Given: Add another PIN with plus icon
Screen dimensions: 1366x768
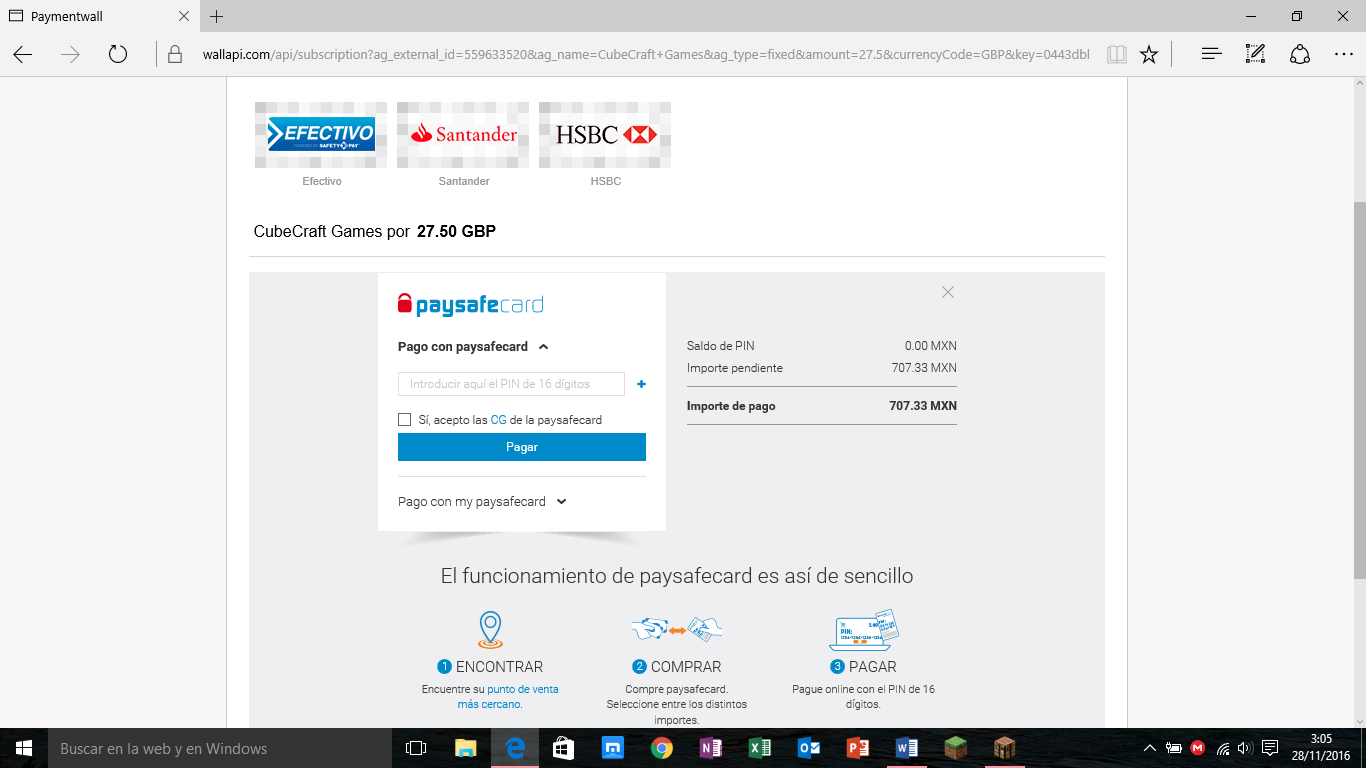Looking at the screenshot, I should tap(641, 384).
